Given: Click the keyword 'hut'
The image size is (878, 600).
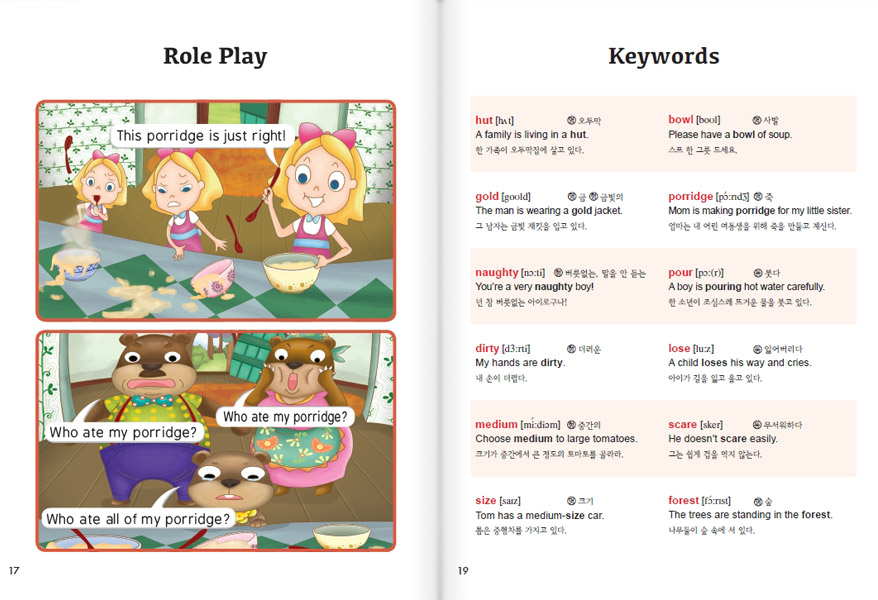Looking at the screenshot, I should (484, 120).
